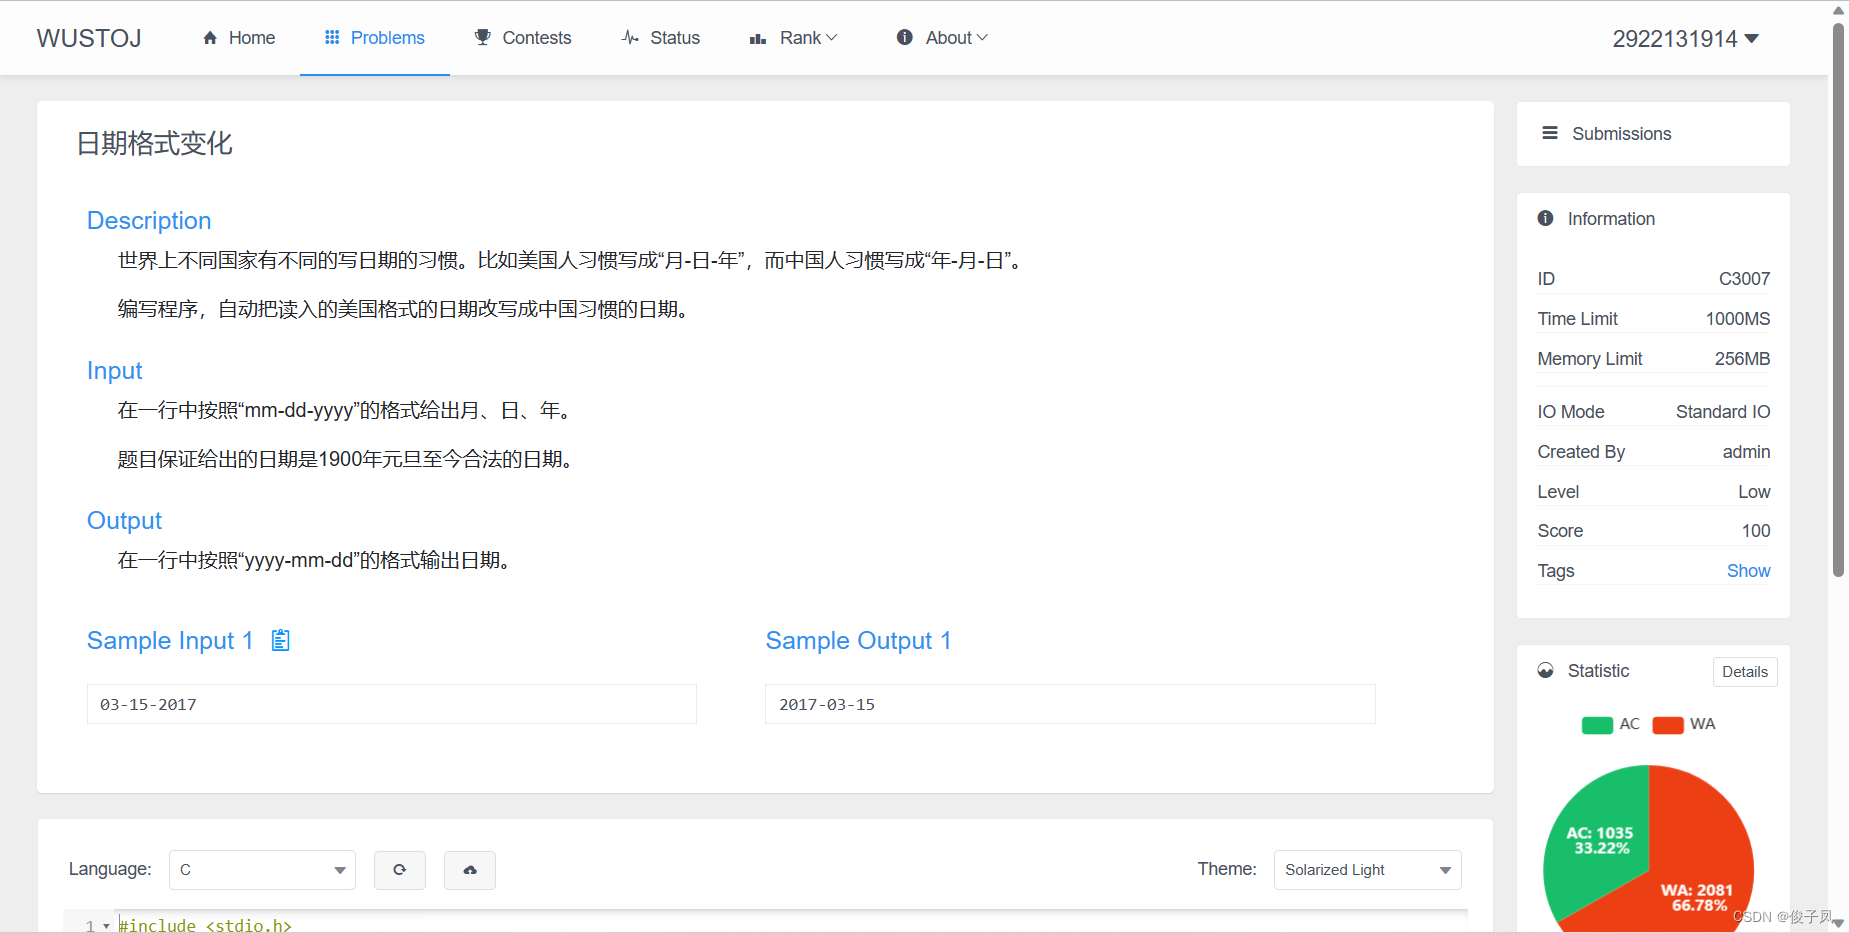Click the Statistic pie icon
1849x933 pixels.
(x=1545, y=670)
